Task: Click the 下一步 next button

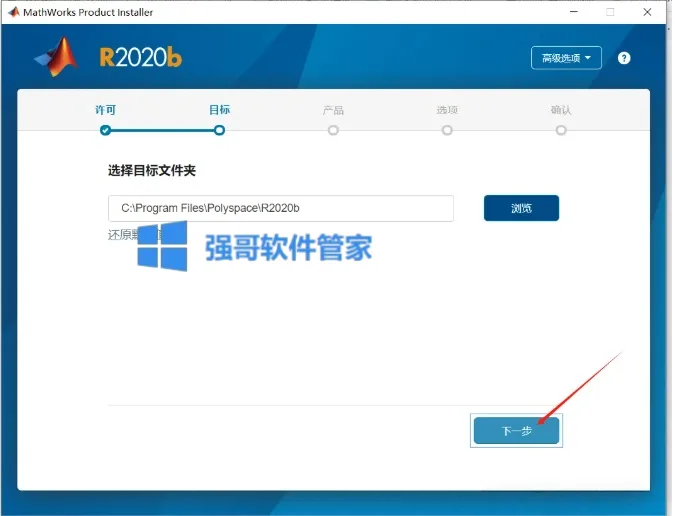Action: point(516,430)
